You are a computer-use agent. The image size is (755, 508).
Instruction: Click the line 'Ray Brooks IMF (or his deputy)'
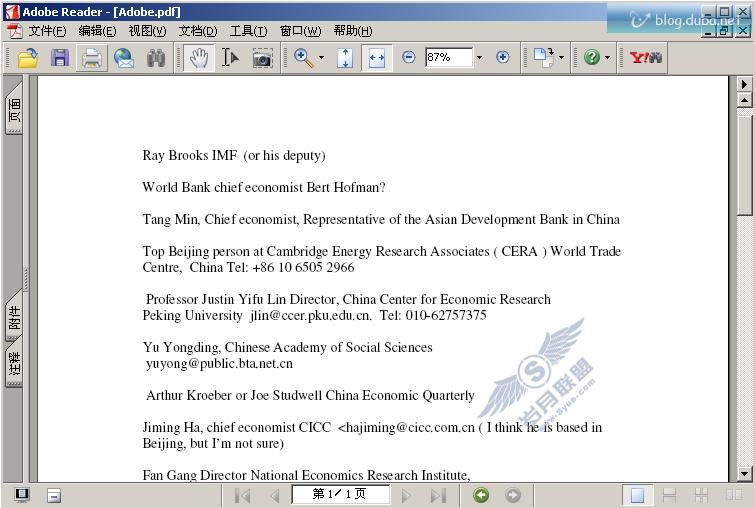click(x=234, y=156)
